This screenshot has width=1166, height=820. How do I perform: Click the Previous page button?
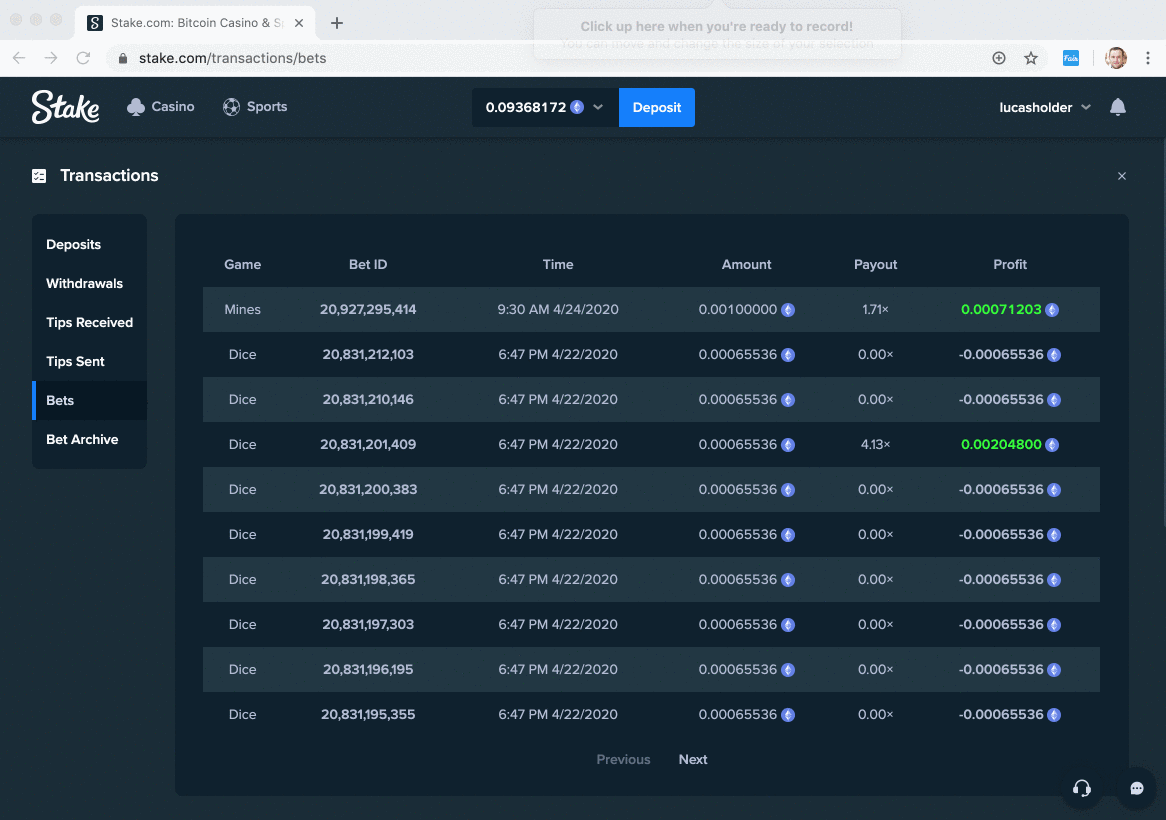pyautogui.click(x=623, y=759)
